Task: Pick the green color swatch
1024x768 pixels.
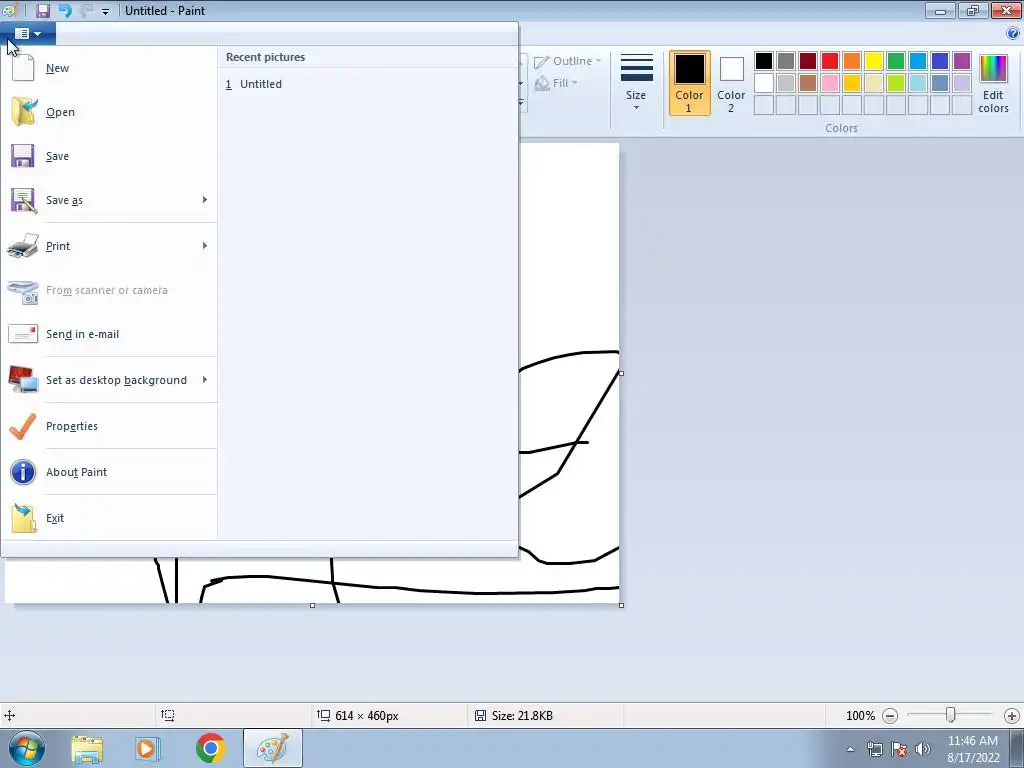Action: [x=895, y=61]
